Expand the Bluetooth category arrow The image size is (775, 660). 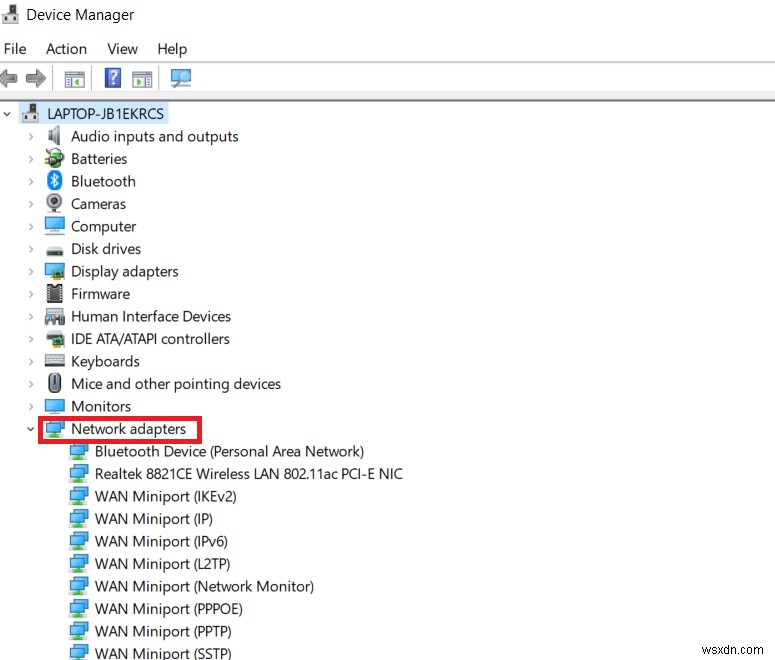pos(31,181)
